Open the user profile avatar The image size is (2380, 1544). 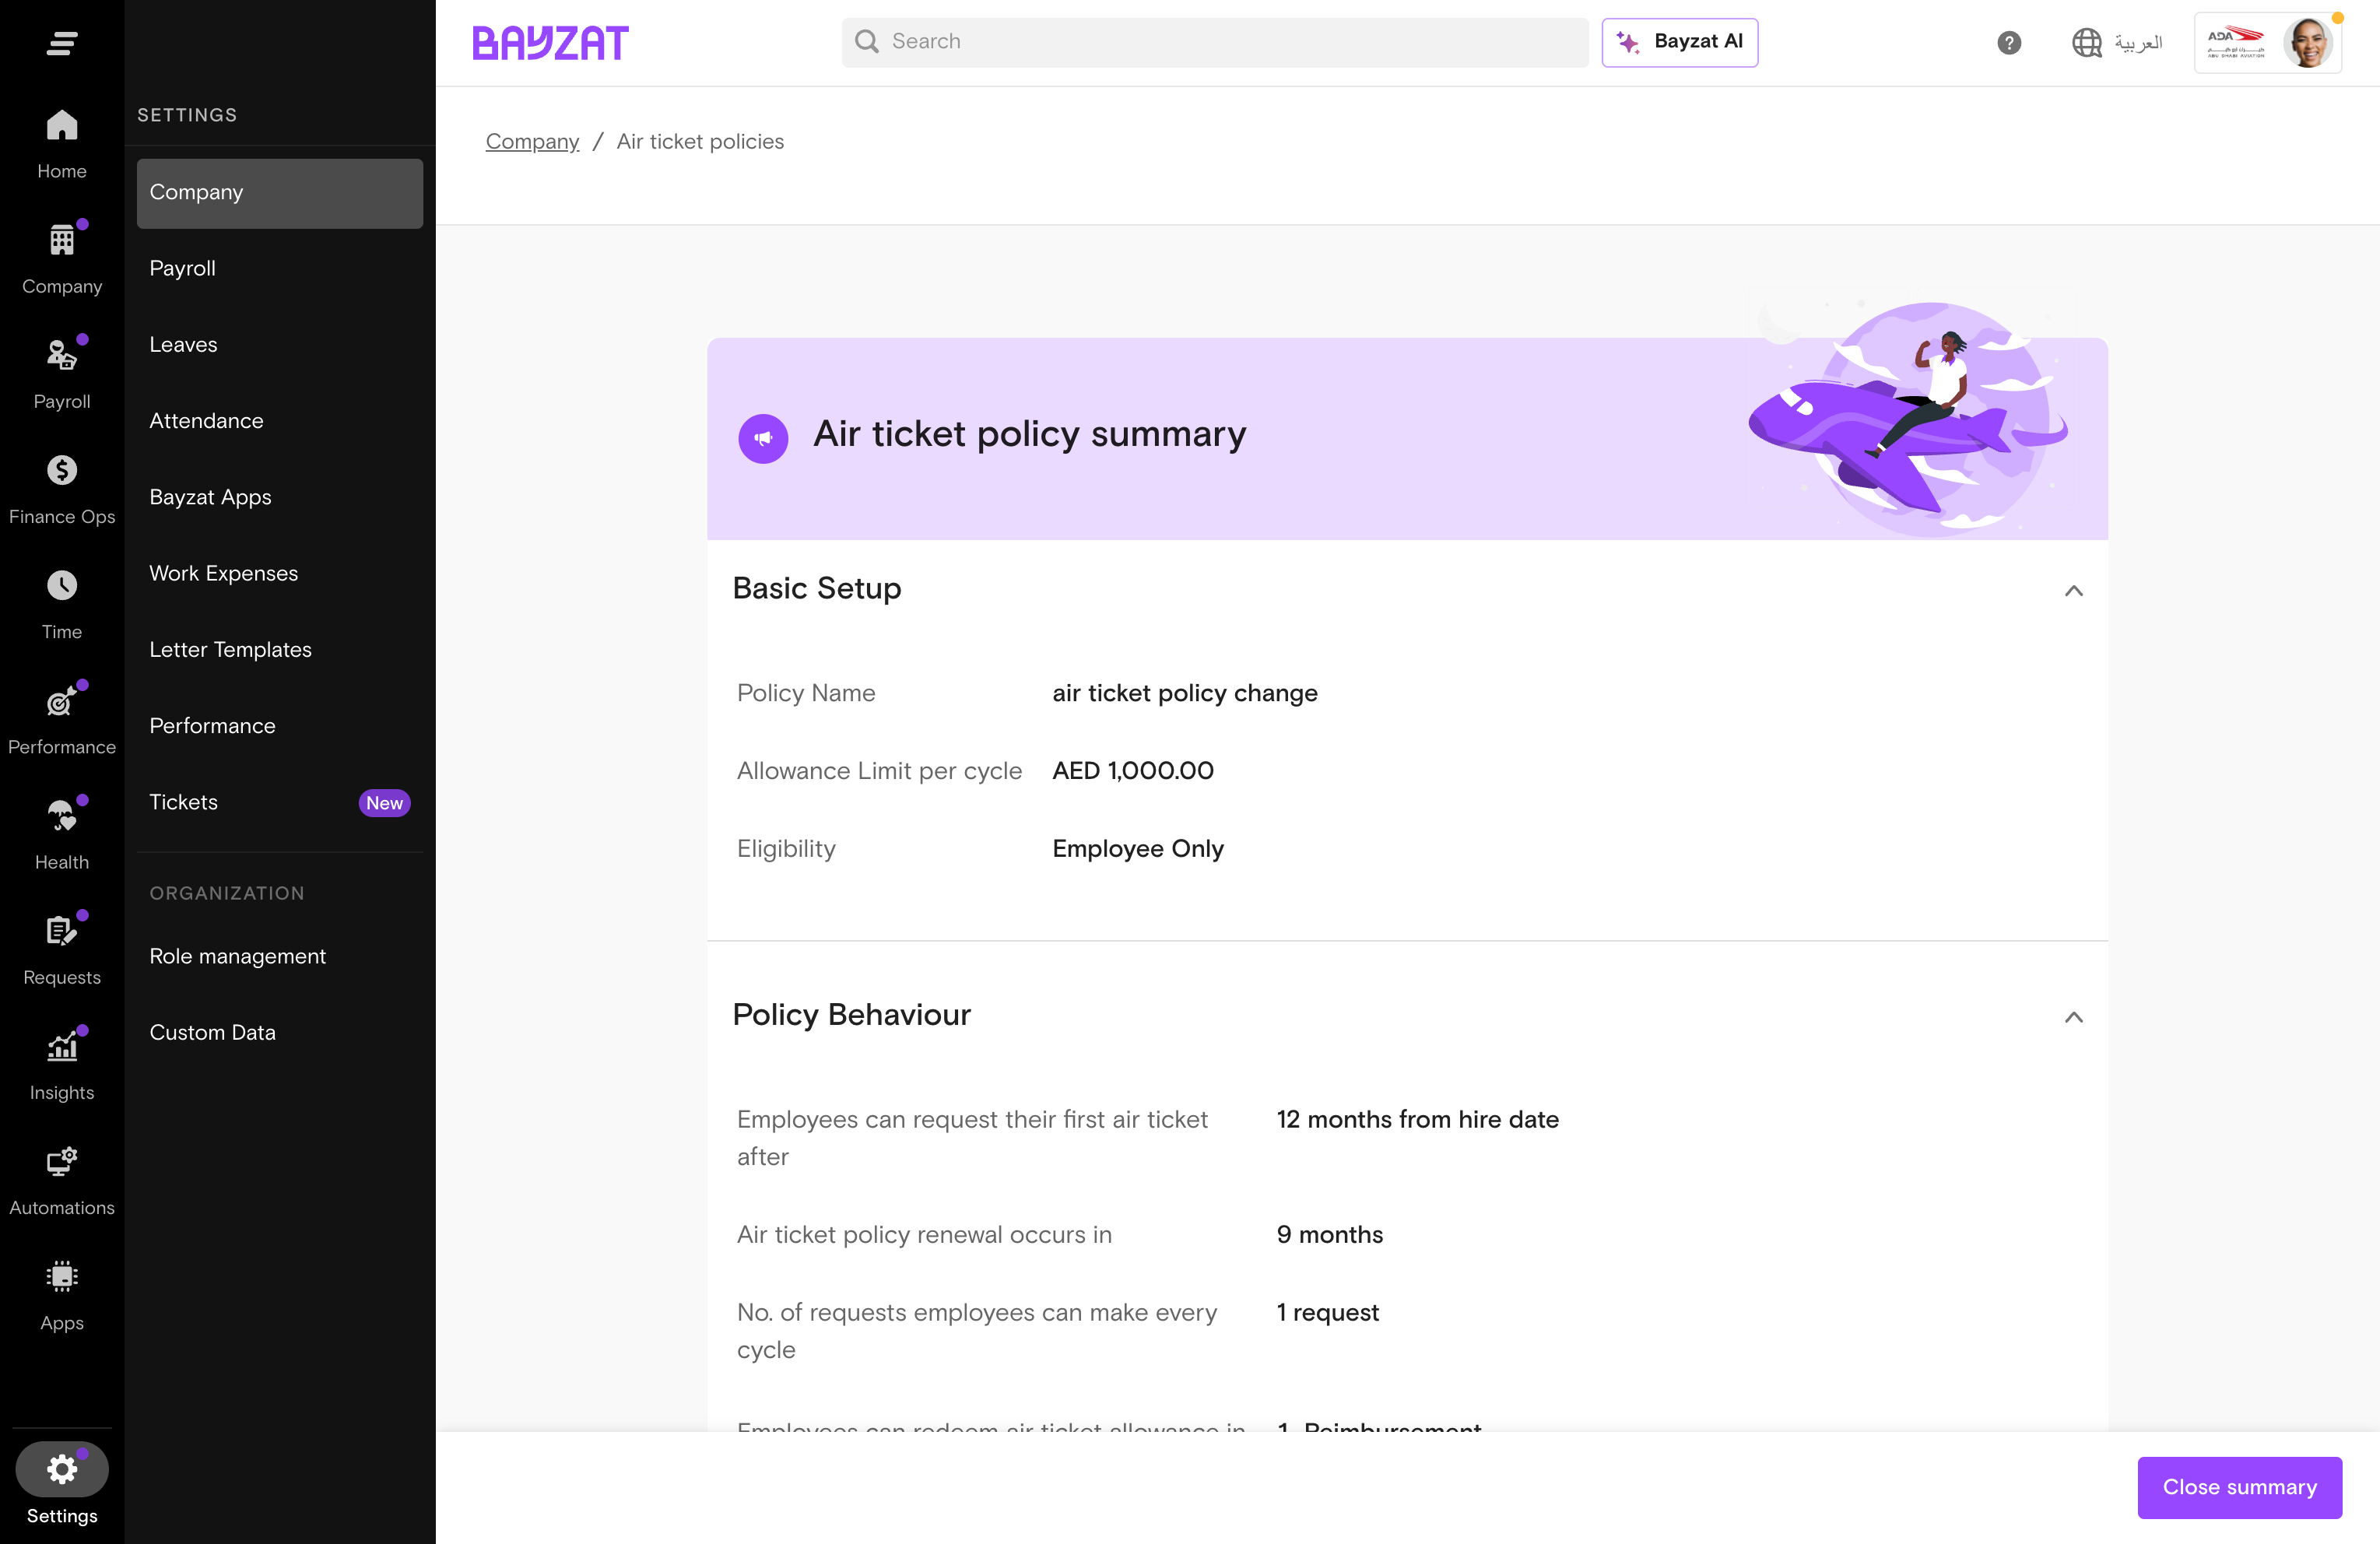[2309, 42]
